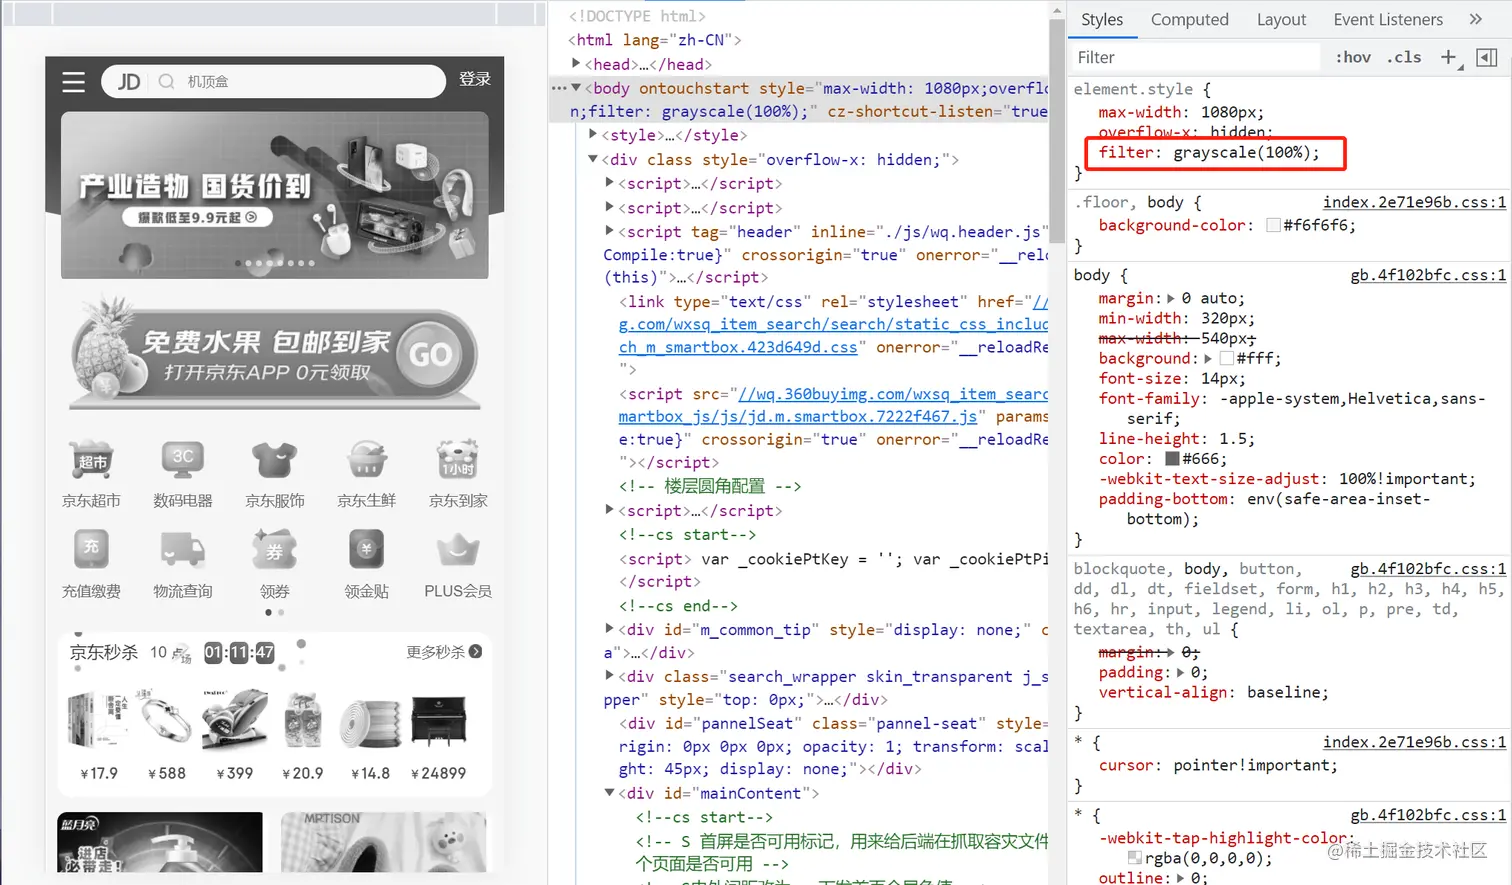
Task: Click #666 color swatch
Action: coord(1172,459)
